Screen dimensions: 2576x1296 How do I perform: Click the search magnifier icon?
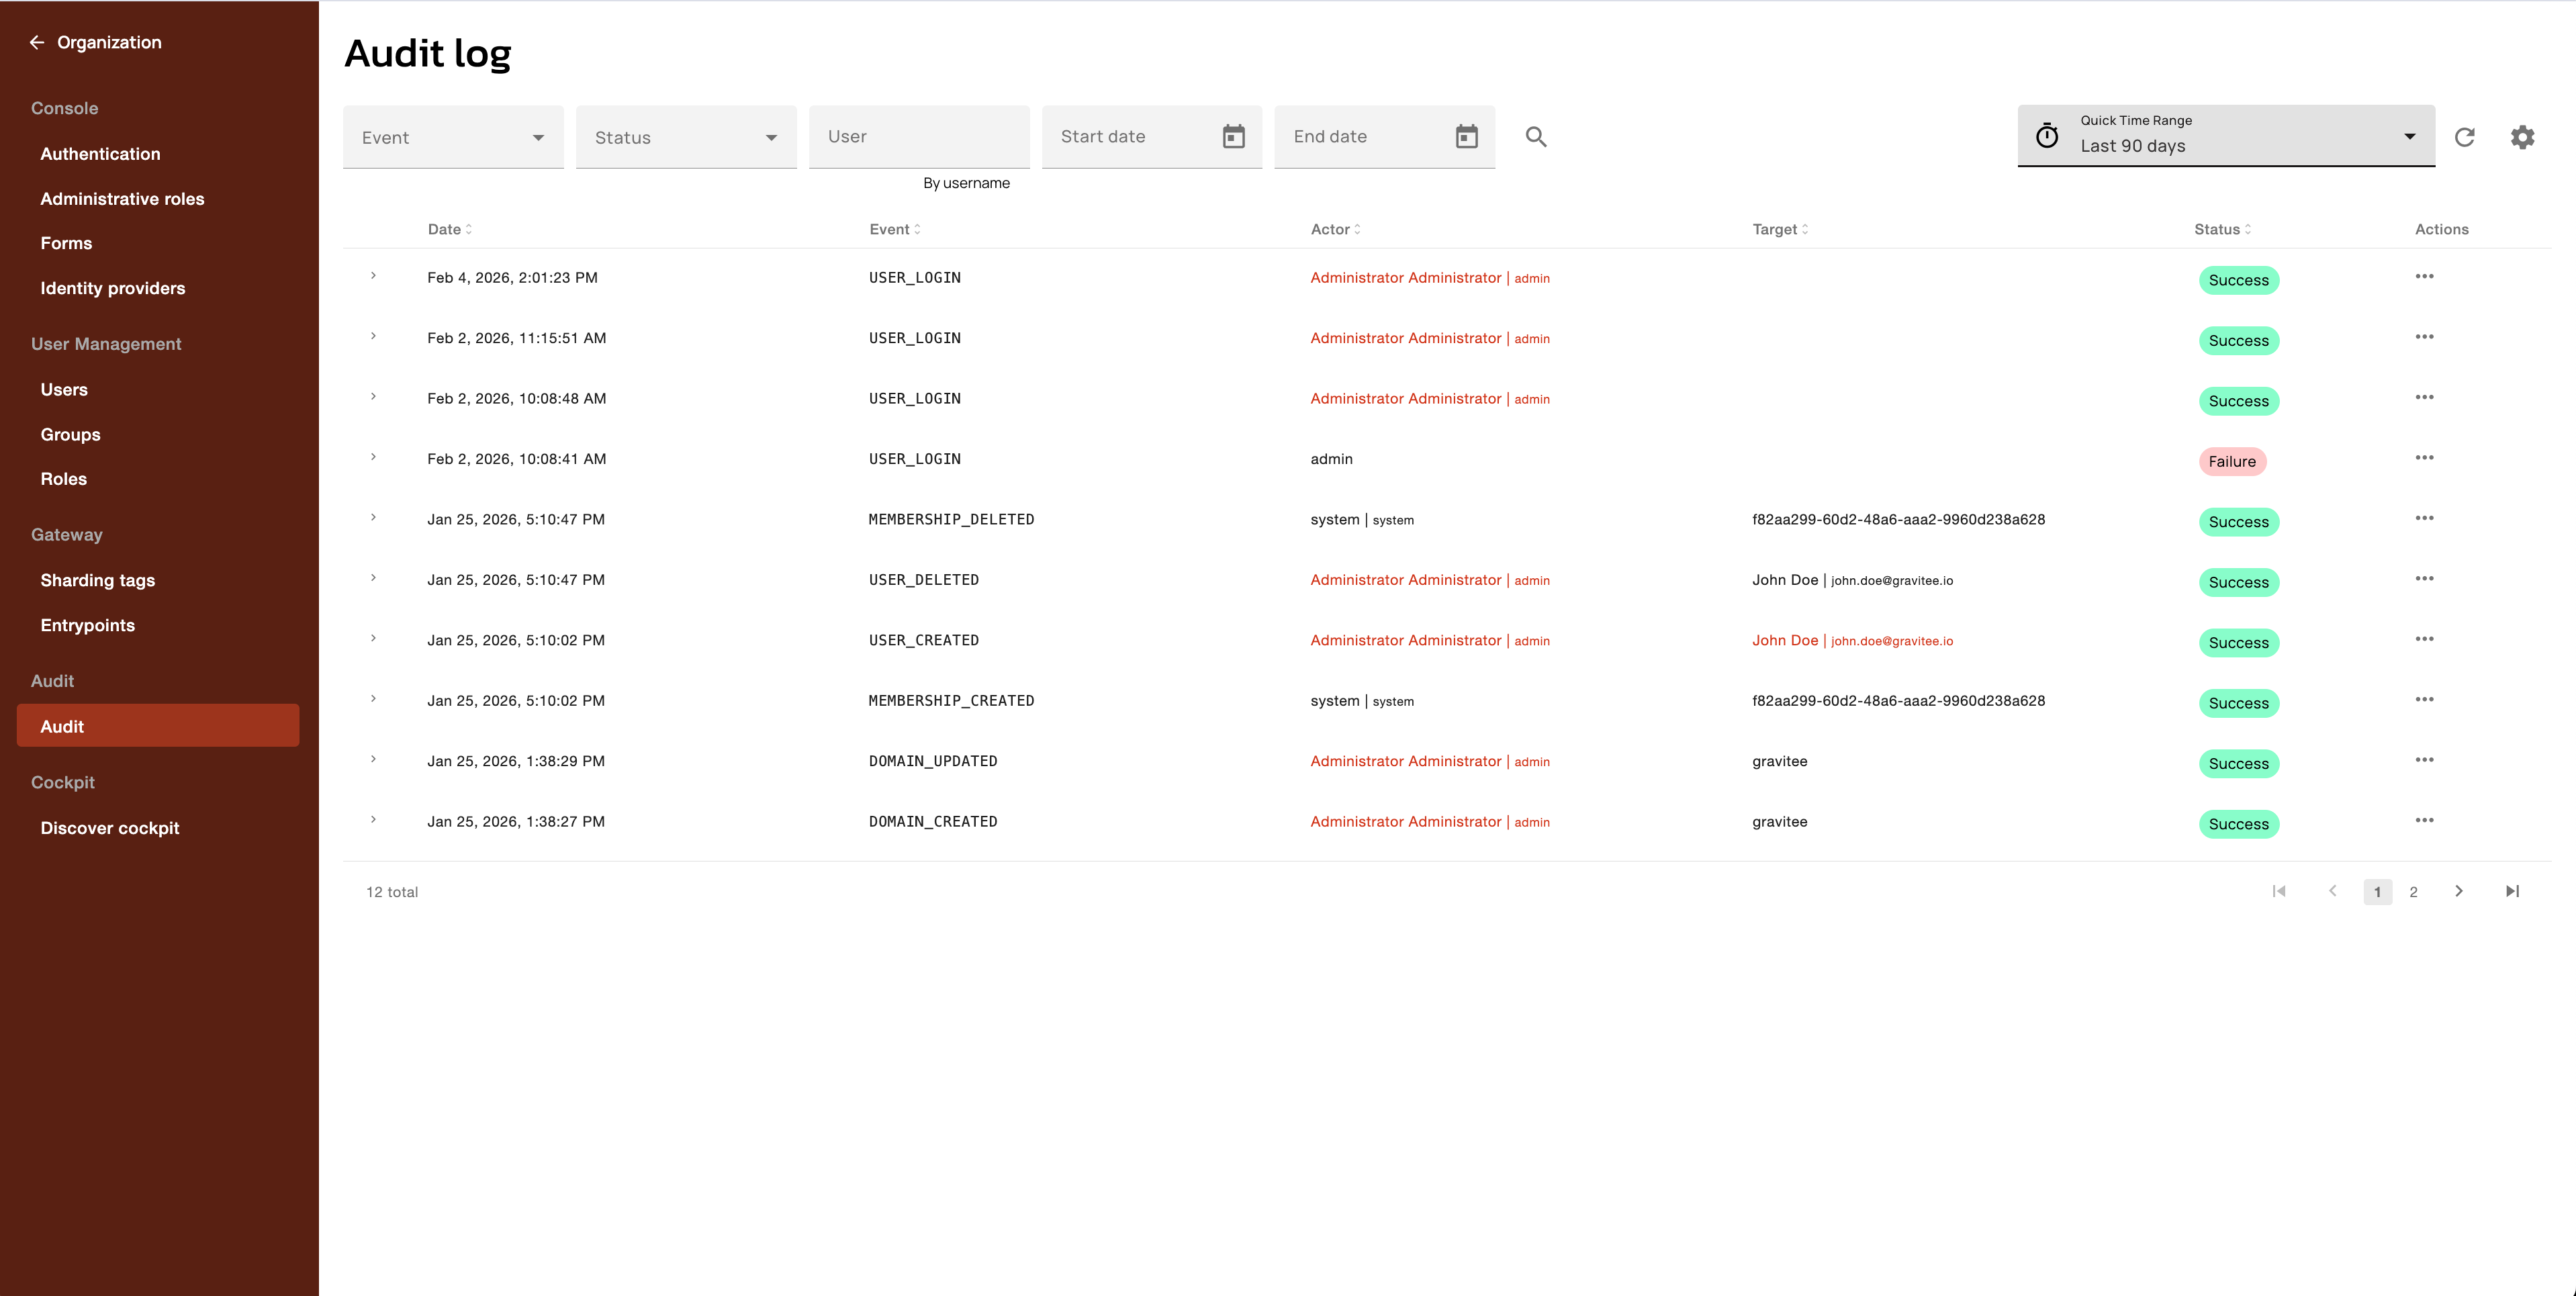pos(1536,137)
